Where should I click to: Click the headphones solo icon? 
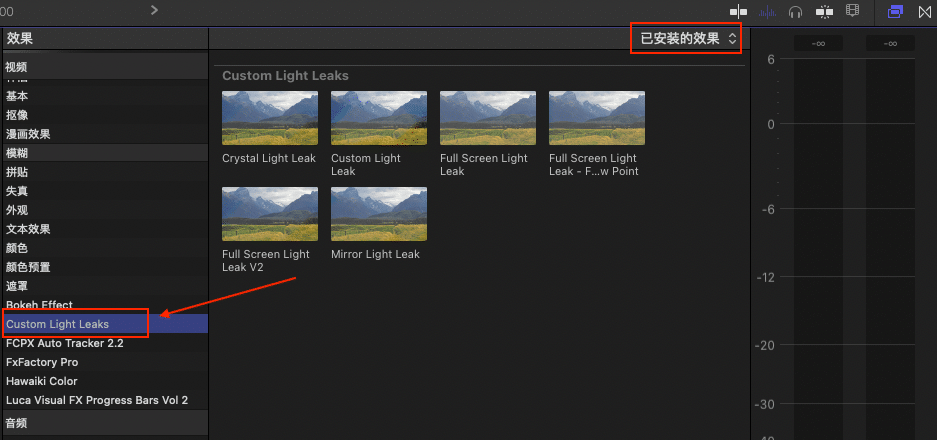click(795, 12)
